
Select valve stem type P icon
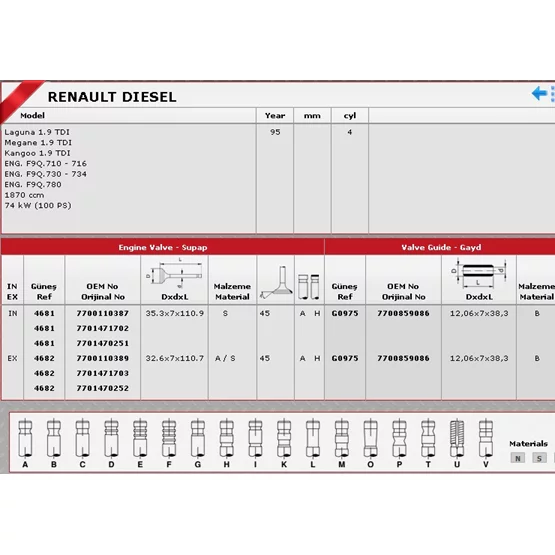point(399,439)
